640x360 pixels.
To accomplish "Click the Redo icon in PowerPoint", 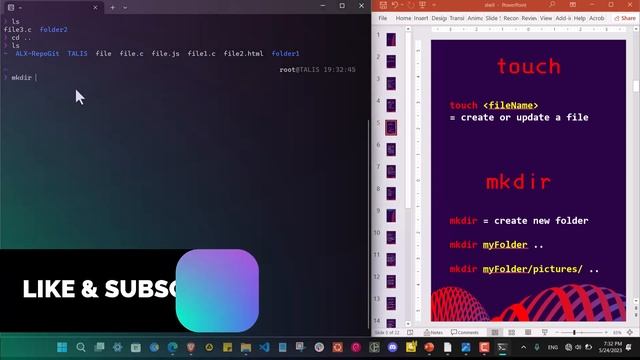I will pyautogui.click(x=411, y=5).
